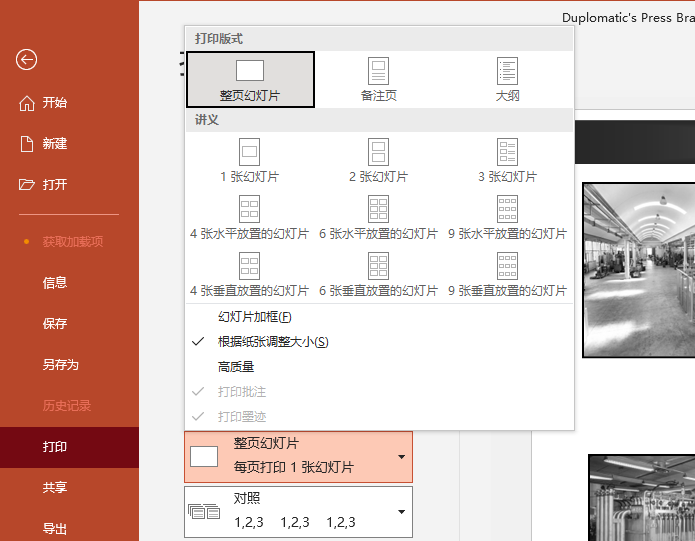Viewport: 695px width, 541px height.
Task: Pick 9 张垂直放置的幻灯片 handout
Action: (x=507, y=275)
